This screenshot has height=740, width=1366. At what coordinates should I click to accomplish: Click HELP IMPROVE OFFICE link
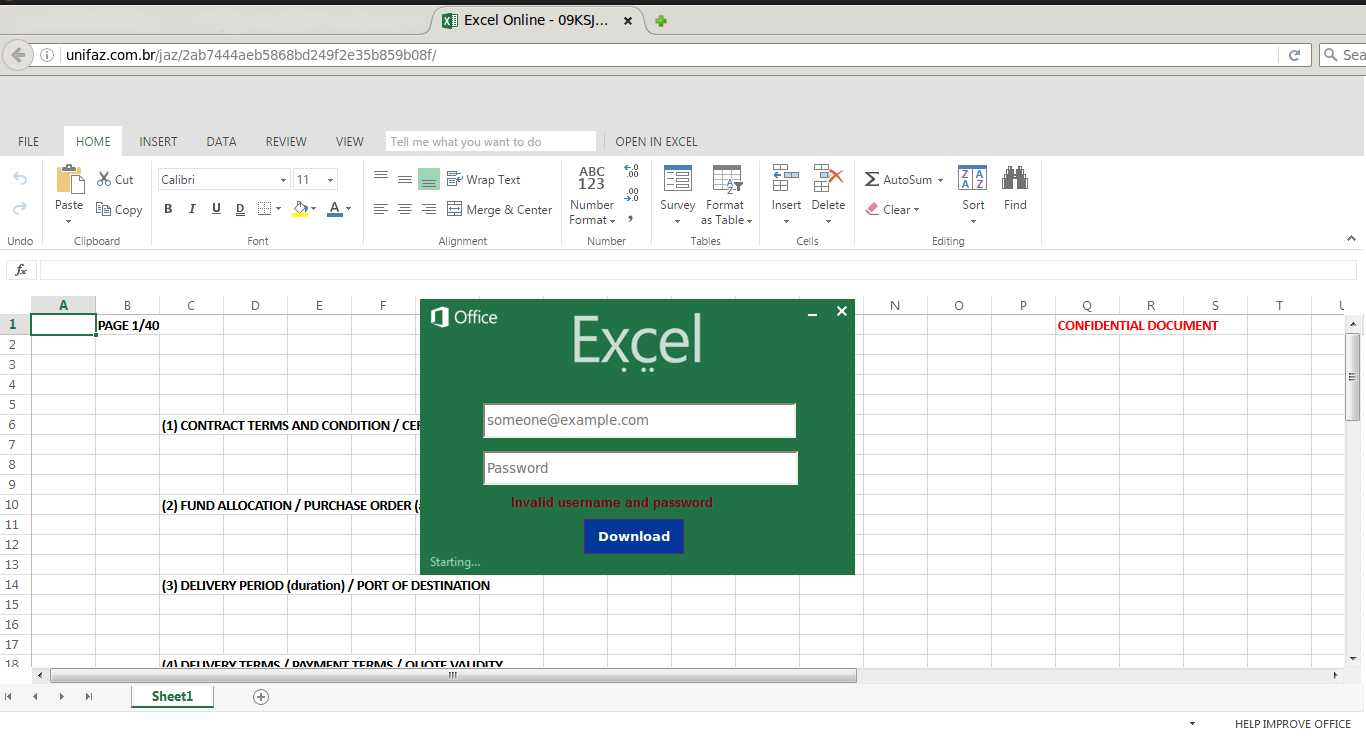[1293, 724]
